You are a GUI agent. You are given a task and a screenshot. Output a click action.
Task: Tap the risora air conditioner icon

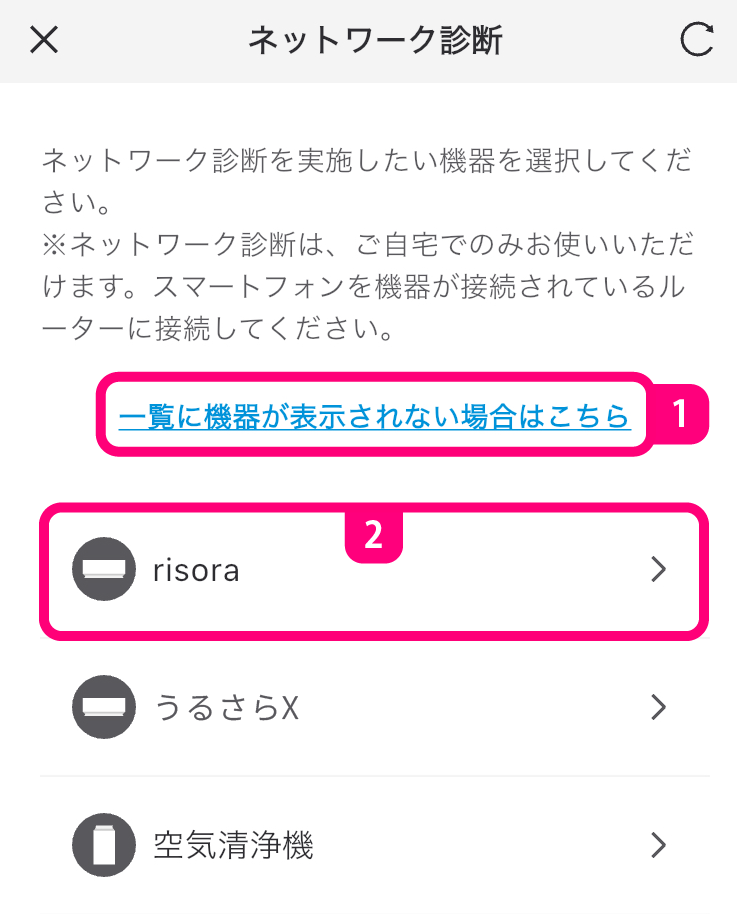(104, 570)
